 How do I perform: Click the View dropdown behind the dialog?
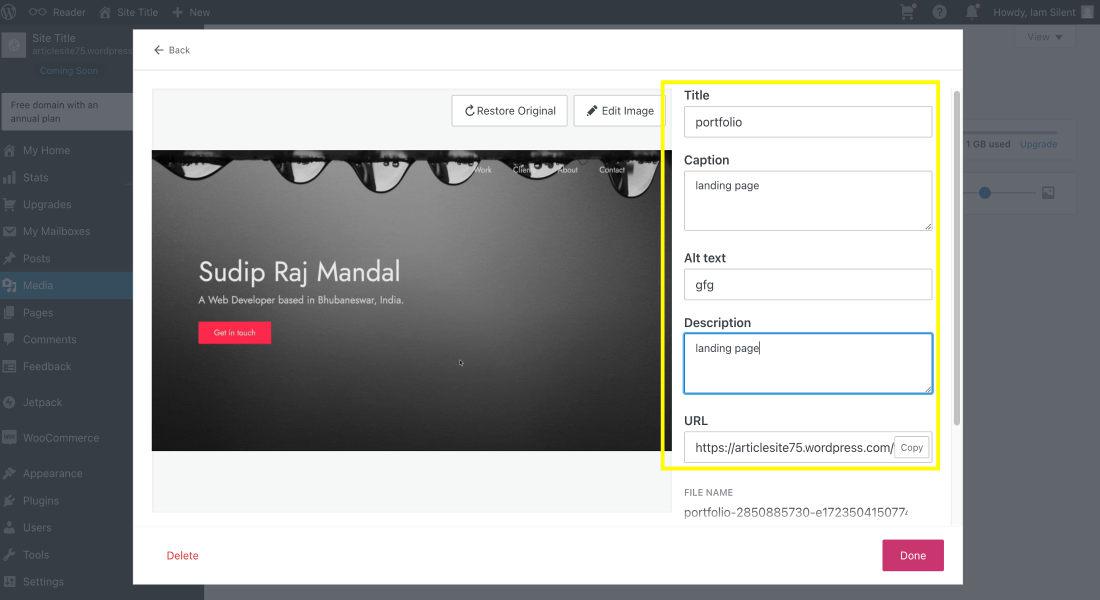pos(1045,36)
